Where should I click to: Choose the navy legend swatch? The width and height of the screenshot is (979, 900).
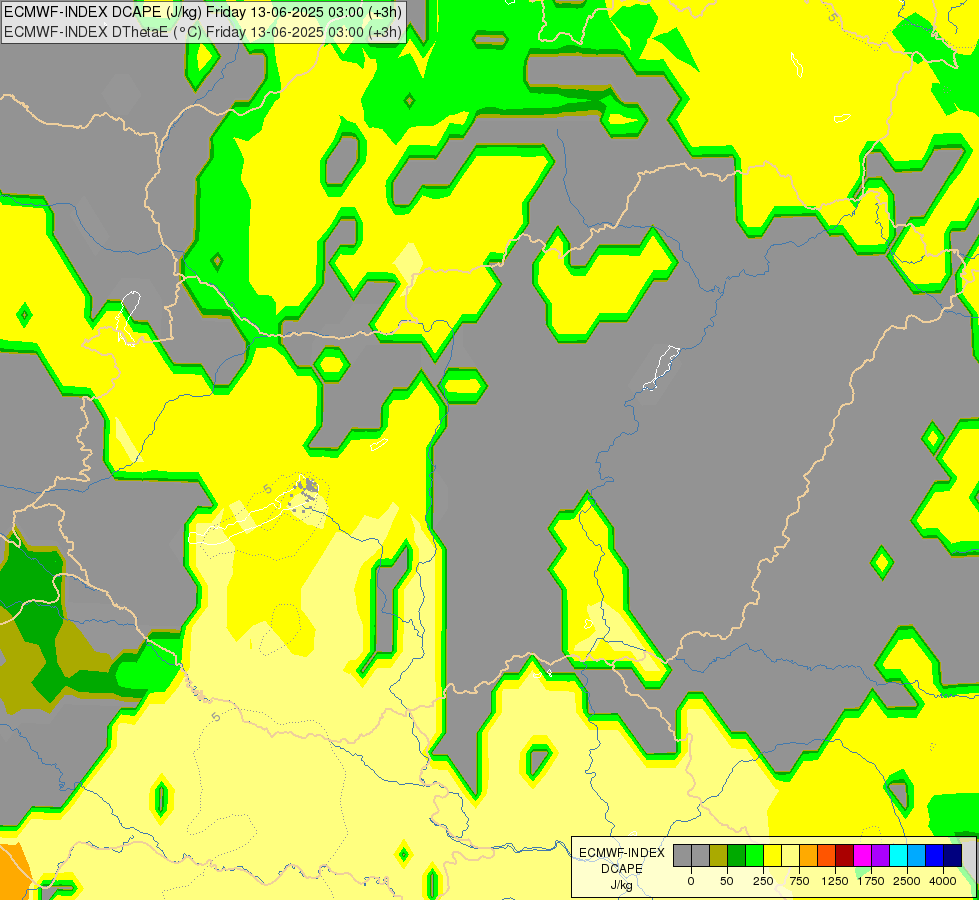coord(953,855)
